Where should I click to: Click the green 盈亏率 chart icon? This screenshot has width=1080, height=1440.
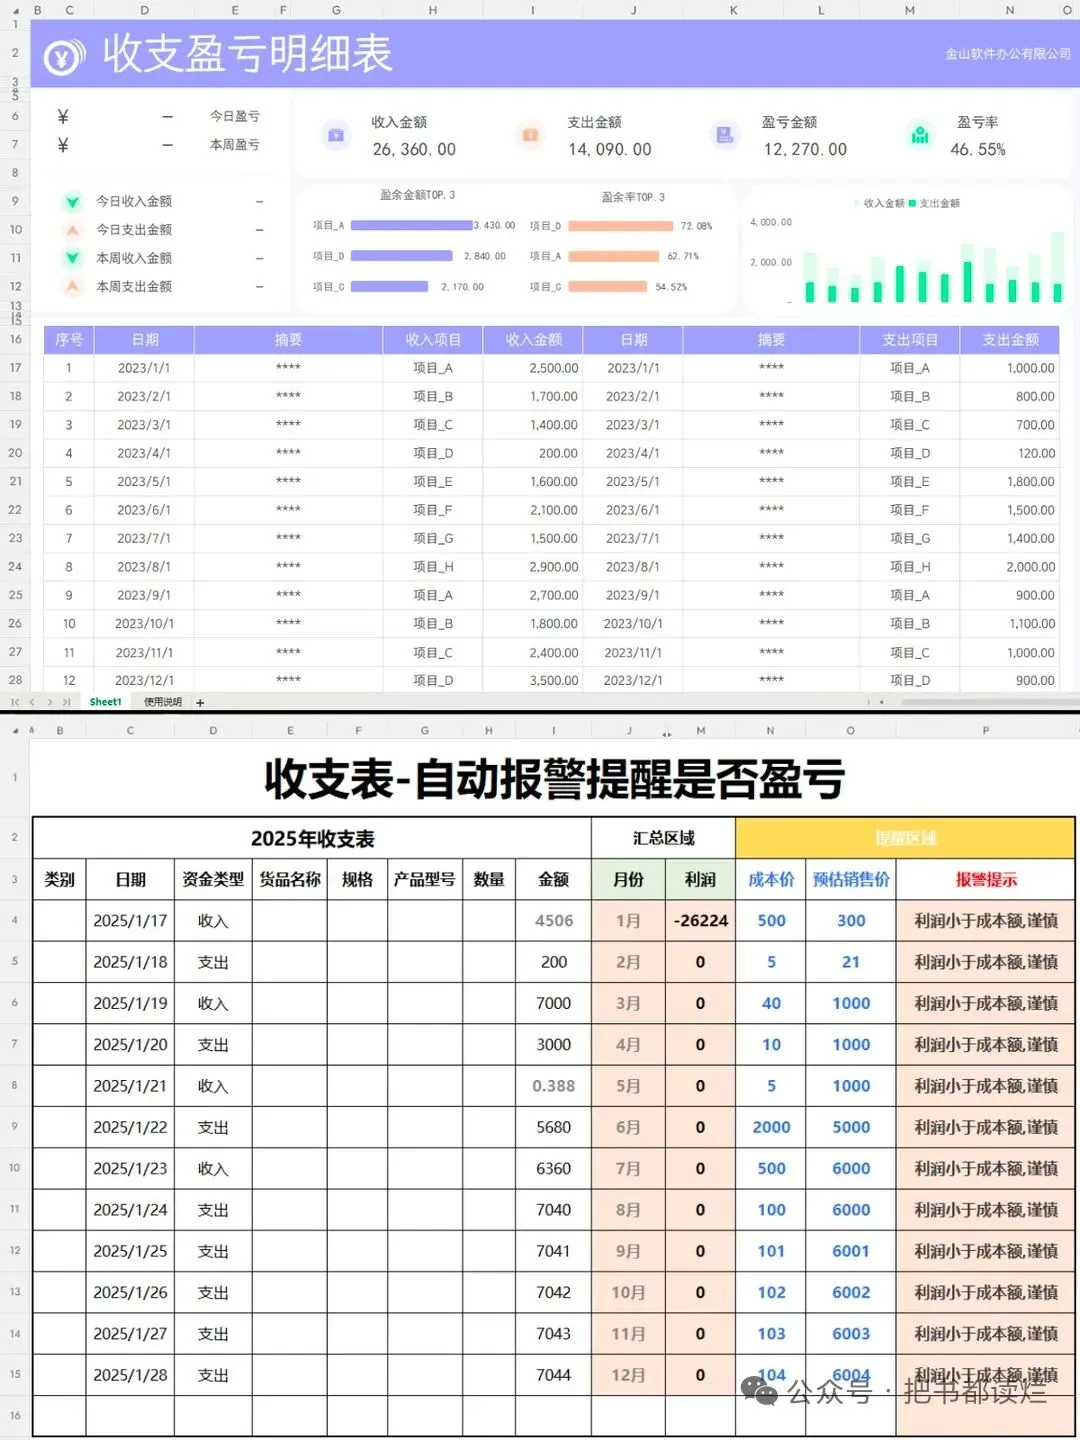pos(920,135)
